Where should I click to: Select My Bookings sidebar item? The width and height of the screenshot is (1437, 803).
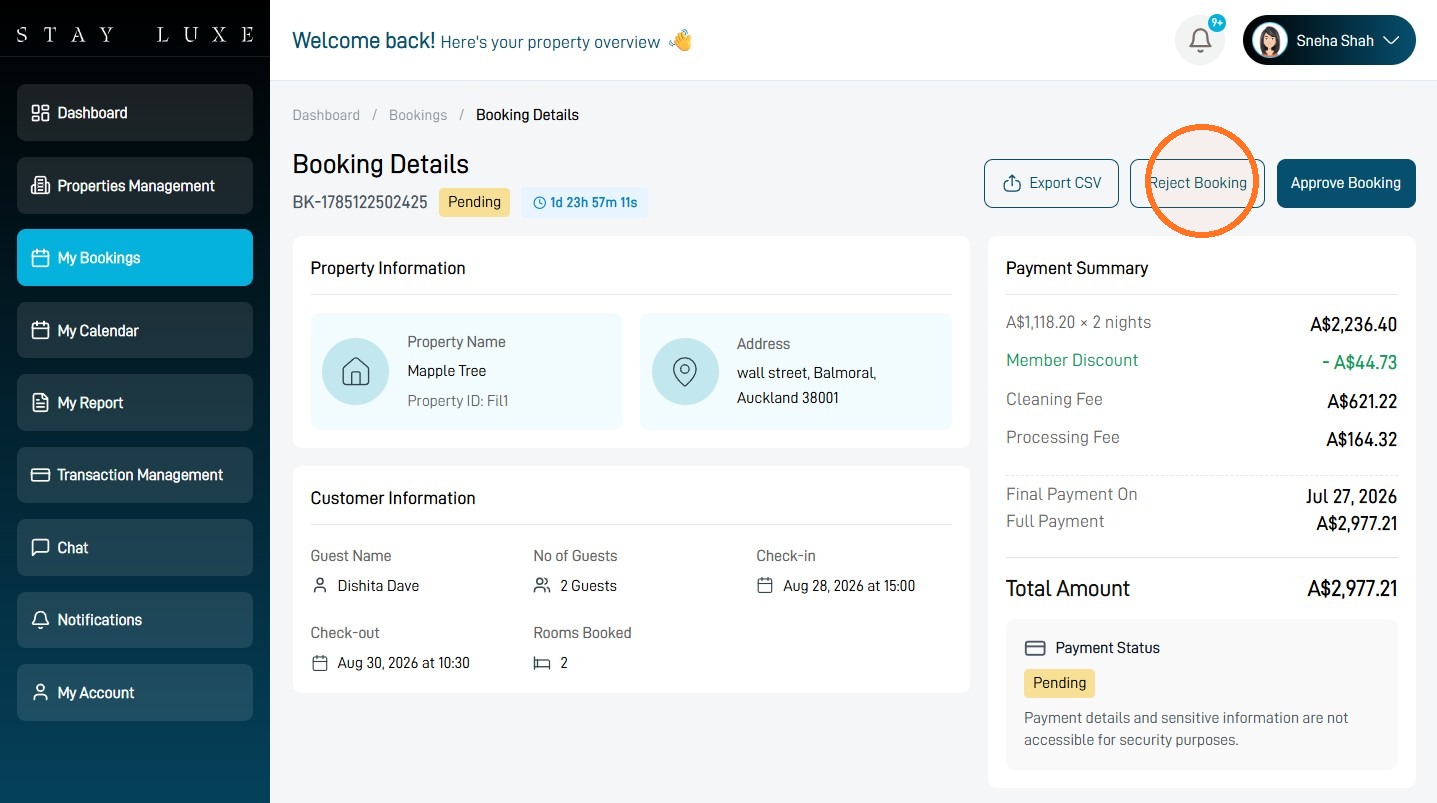[x=135, y=258]
